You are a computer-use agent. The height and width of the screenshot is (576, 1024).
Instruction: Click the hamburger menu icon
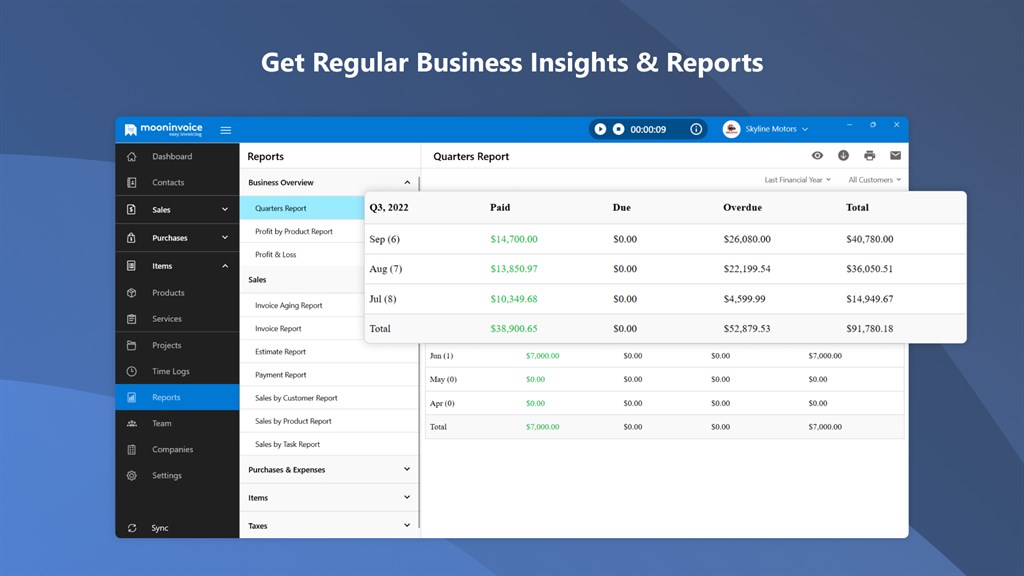[225, 130]
